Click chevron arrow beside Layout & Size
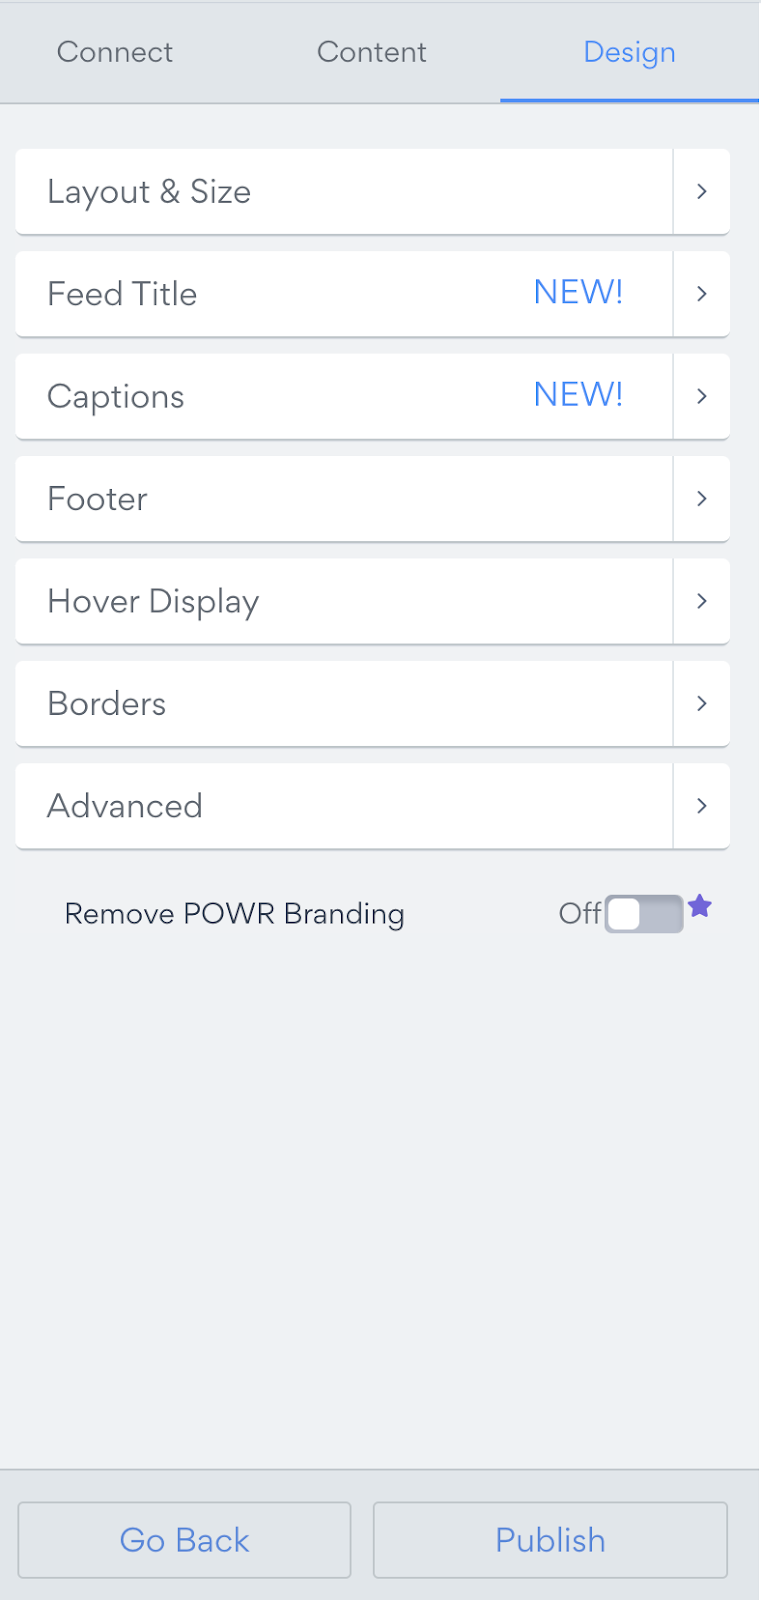The width and height of the screenshot is (761, 1600). coord(702,191)
